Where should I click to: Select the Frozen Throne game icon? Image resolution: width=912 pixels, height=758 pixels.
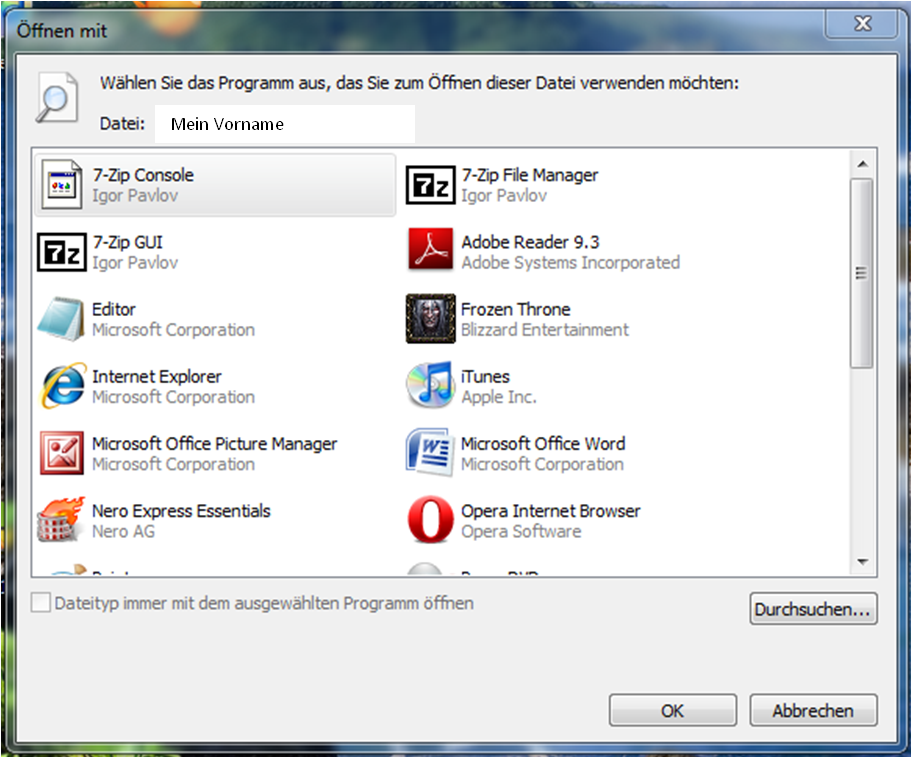(x=430, y=319)
